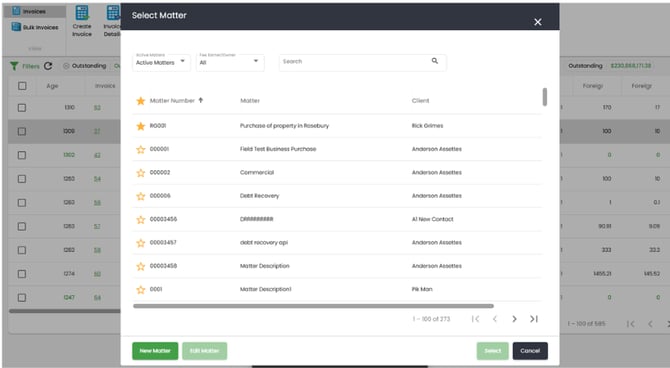Image resolution: width=670 pixels, height=368 pixels.
Task: Select Field Test Business Purchase matter
Action: (x=337, y=149)
